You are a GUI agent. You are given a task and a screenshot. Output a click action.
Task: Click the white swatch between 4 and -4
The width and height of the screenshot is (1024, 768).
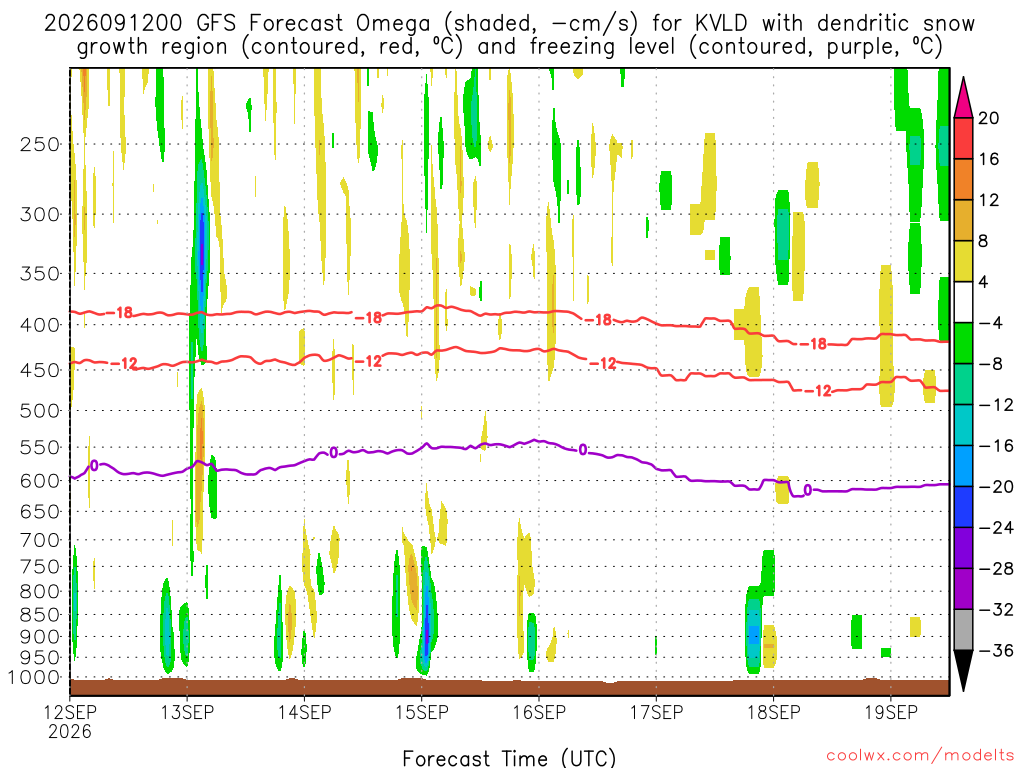tap(963, 302)
